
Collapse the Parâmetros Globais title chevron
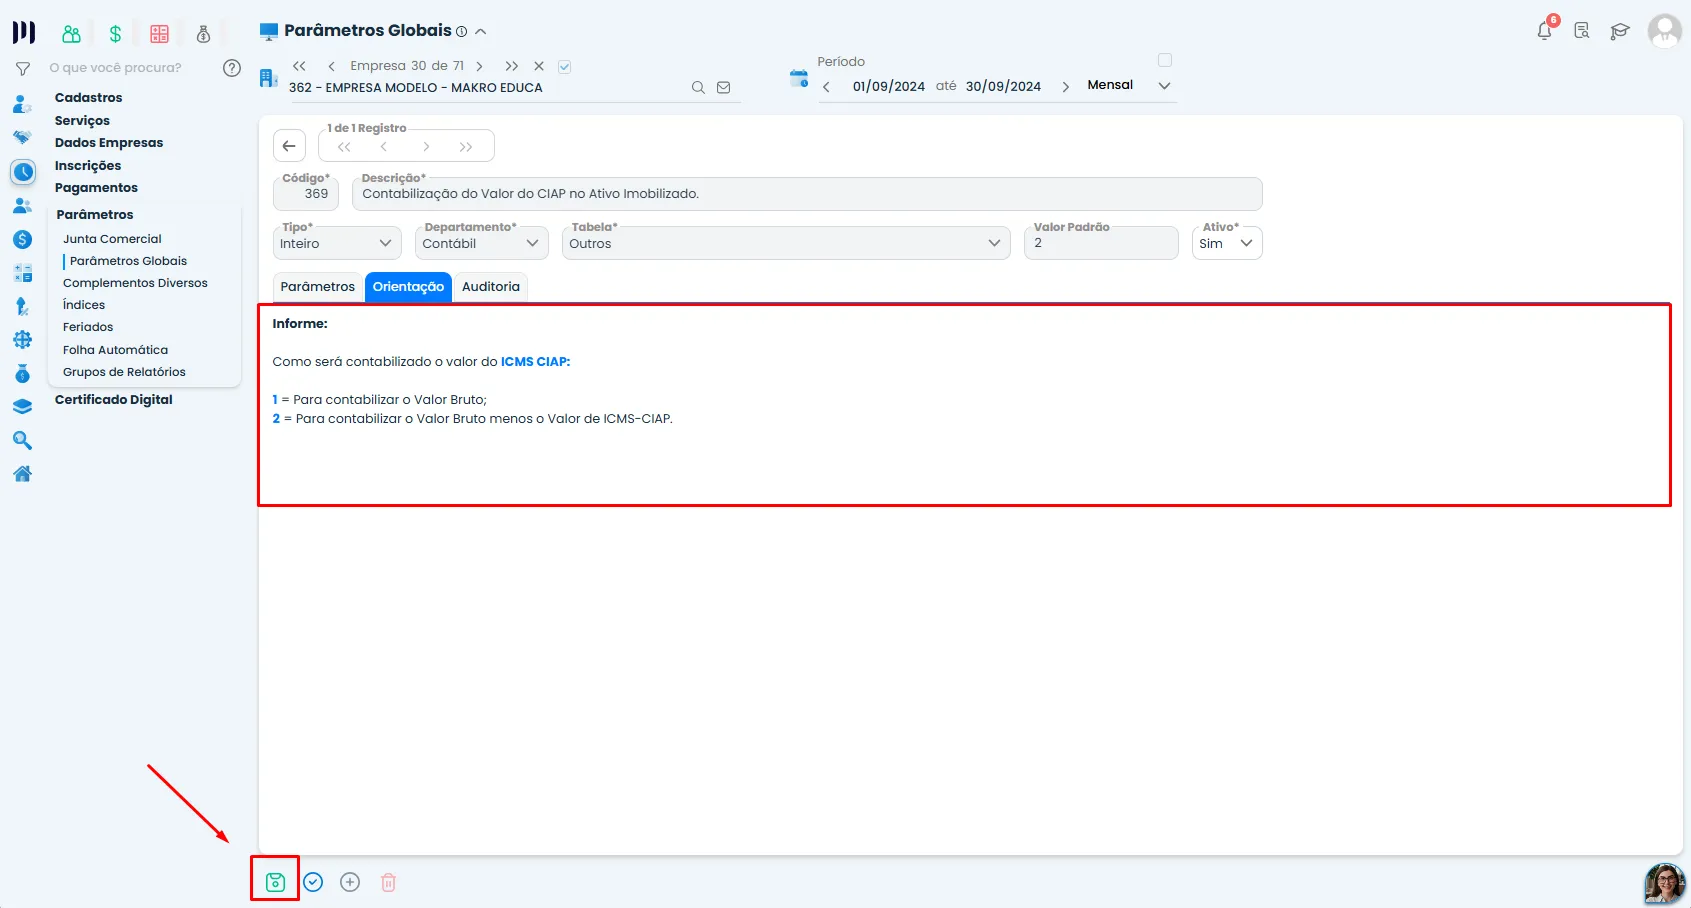tap(481, 31)
